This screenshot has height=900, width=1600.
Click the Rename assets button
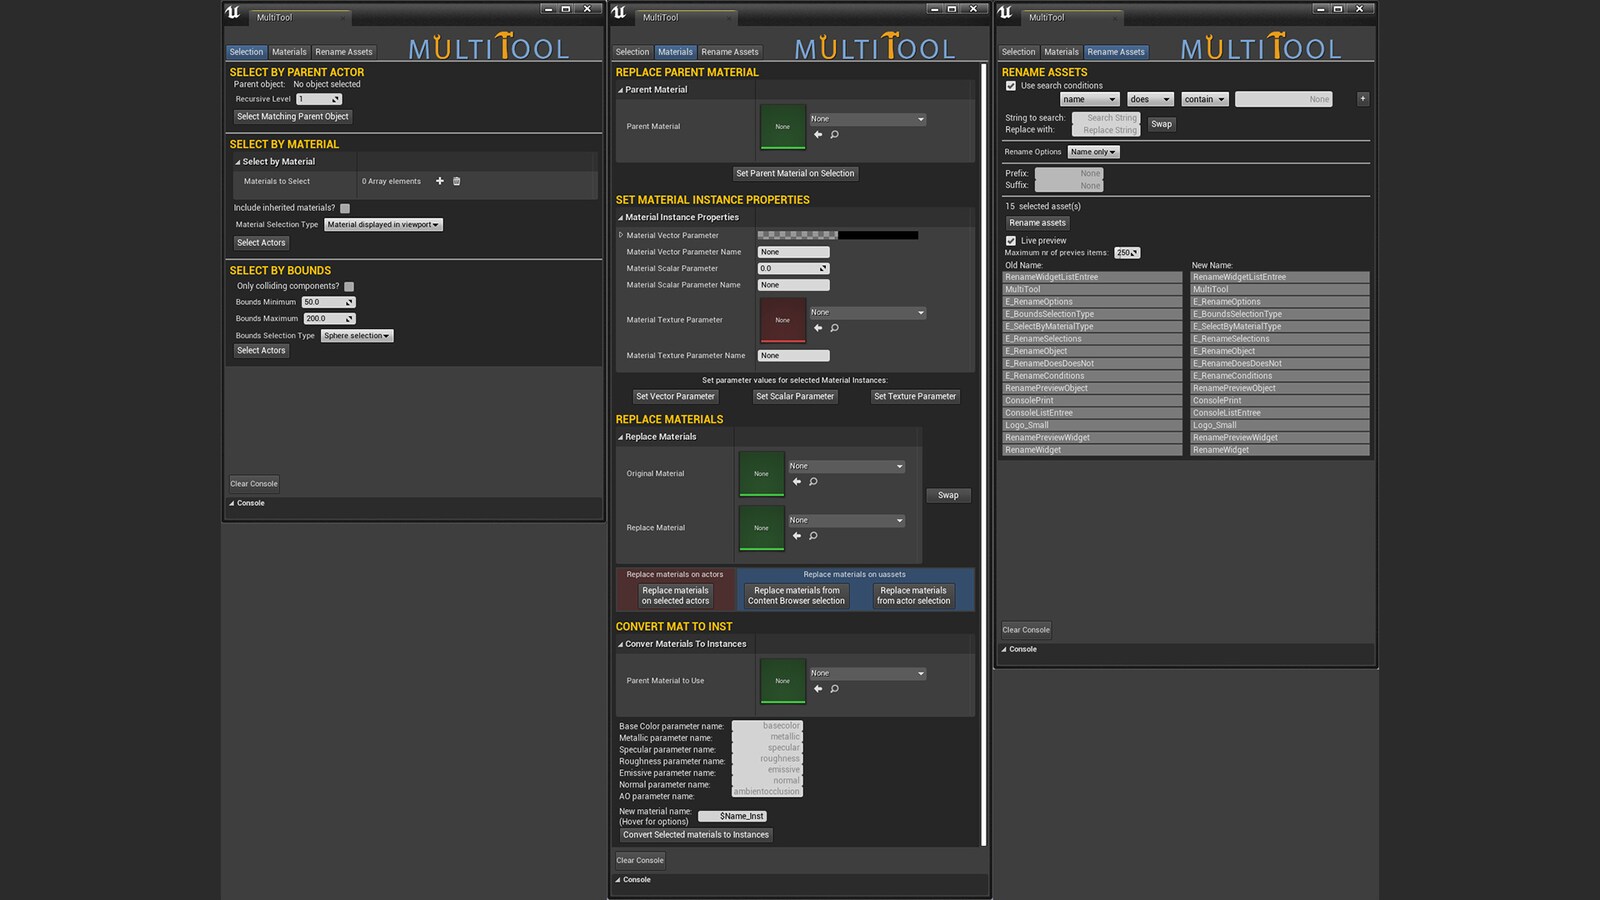point(1037,223)
